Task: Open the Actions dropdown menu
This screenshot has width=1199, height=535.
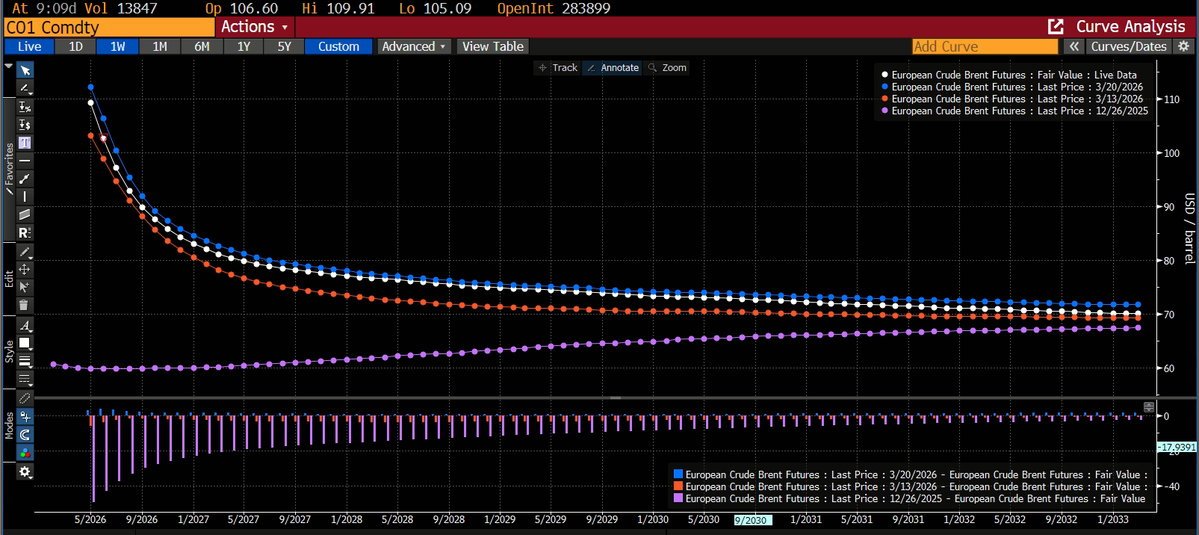Action: tap(255, 27)
